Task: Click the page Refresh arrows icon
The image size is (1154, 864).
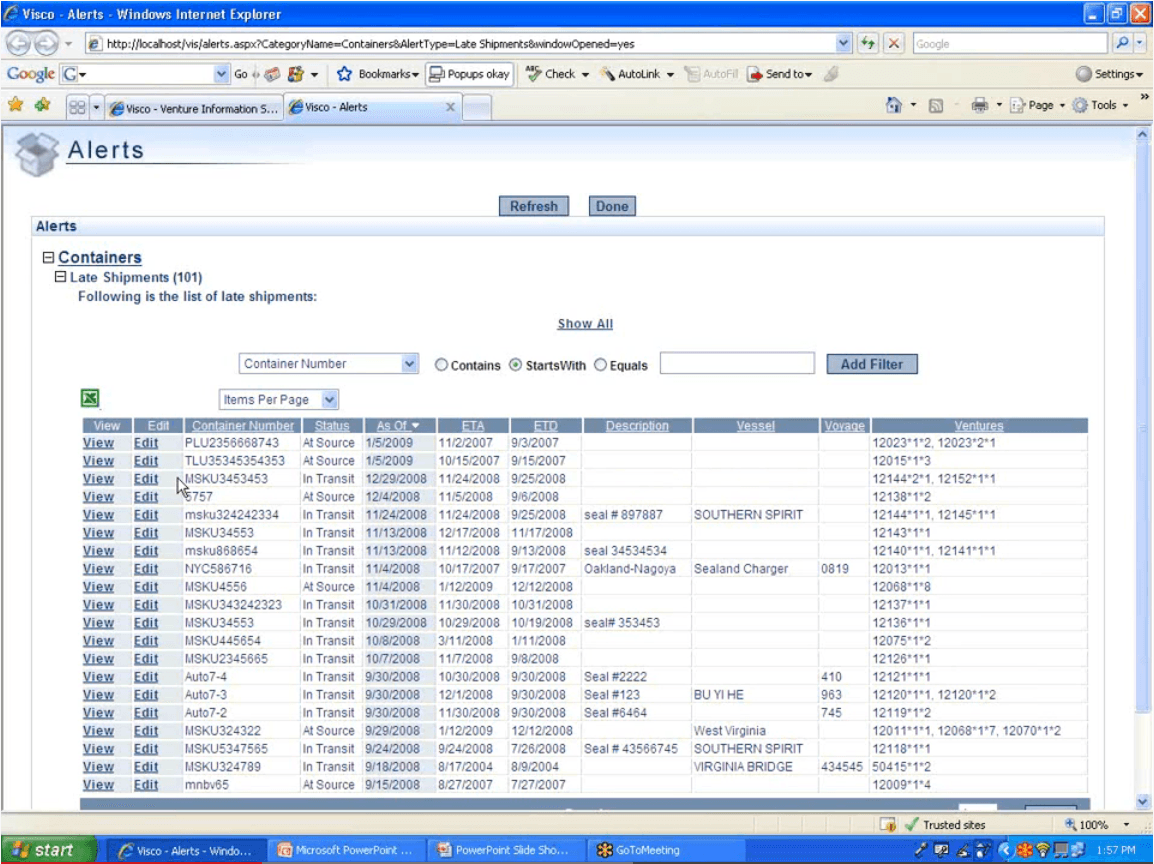Action: click(x=868, y=44)
